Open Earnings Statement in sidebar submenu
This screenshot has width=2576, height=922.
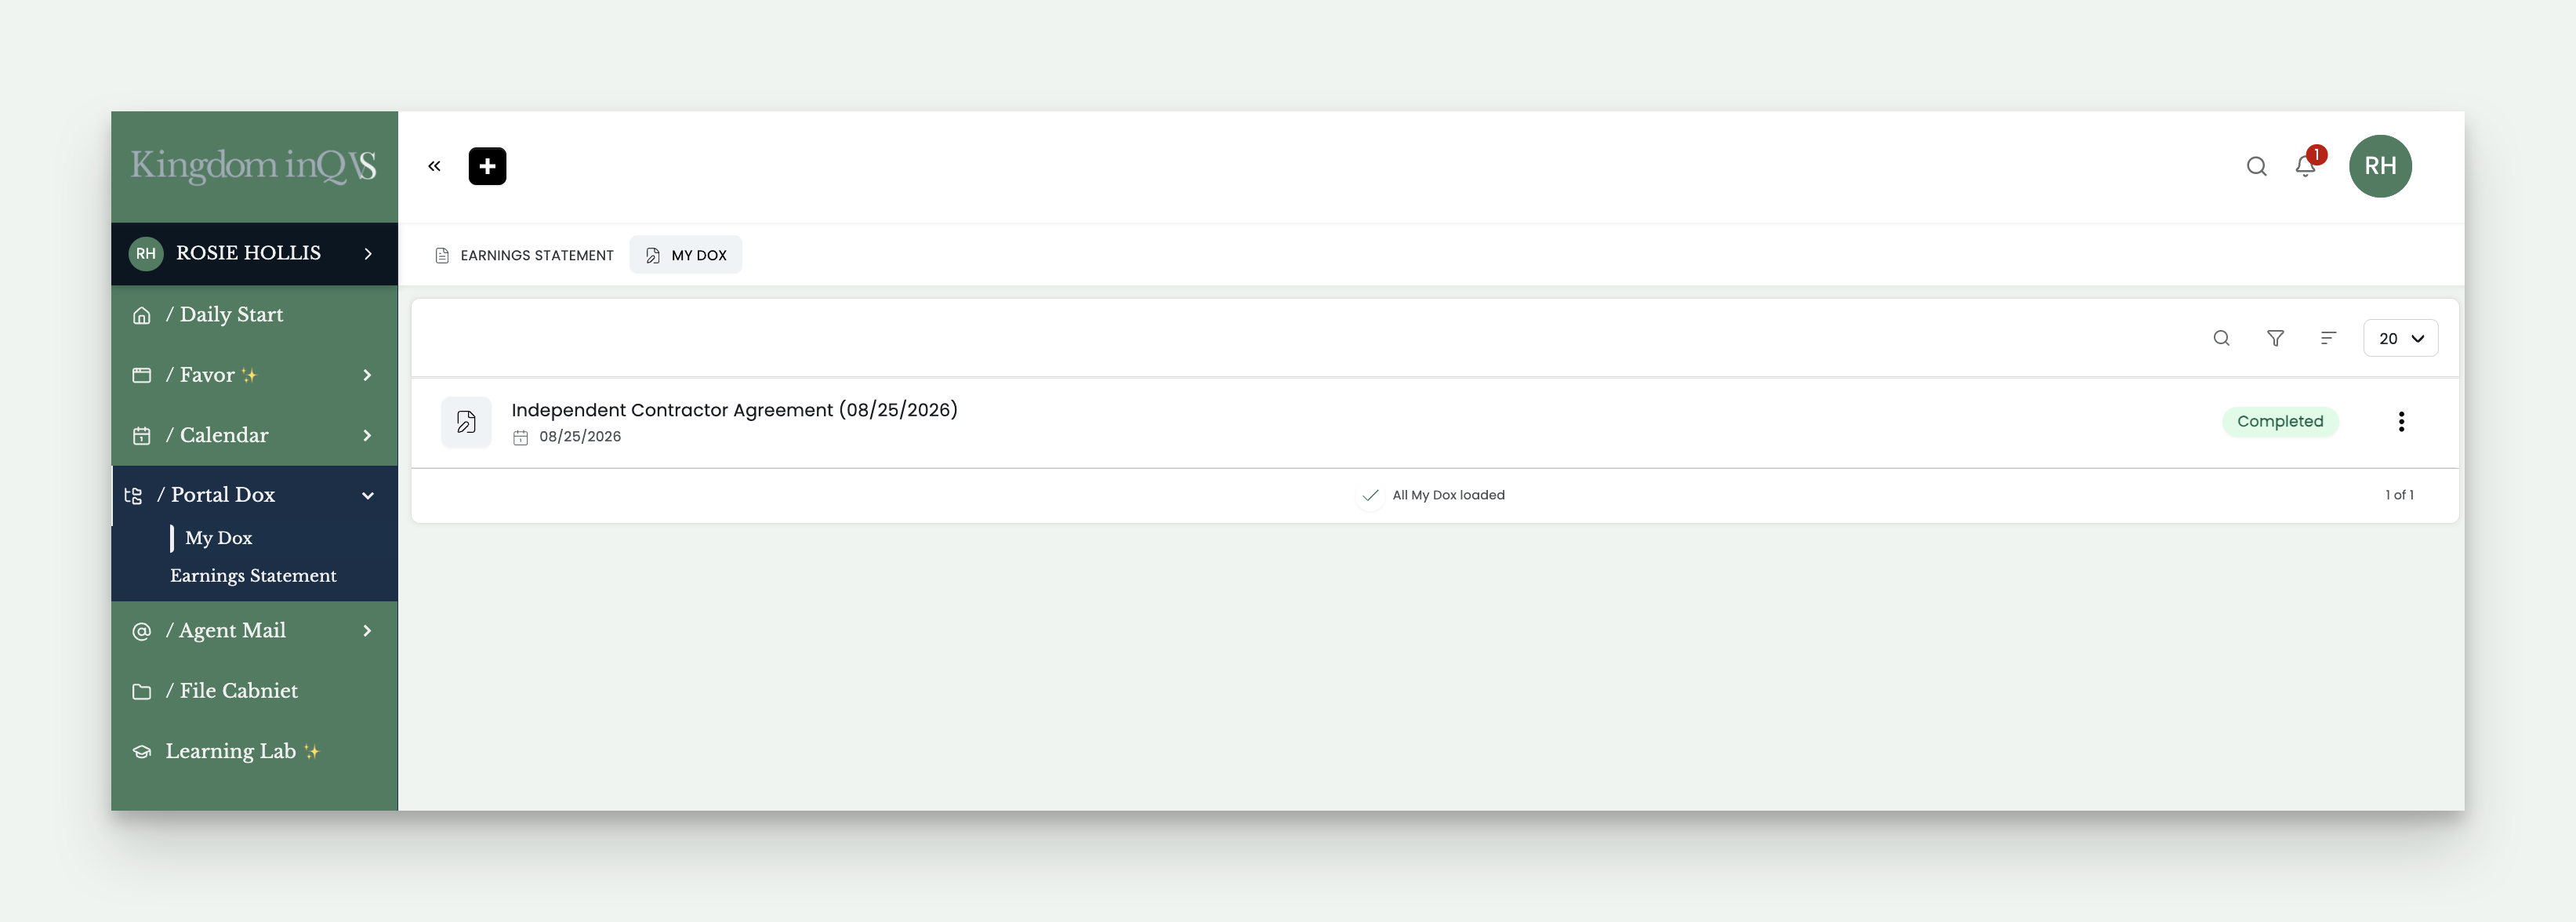point(253,576)
